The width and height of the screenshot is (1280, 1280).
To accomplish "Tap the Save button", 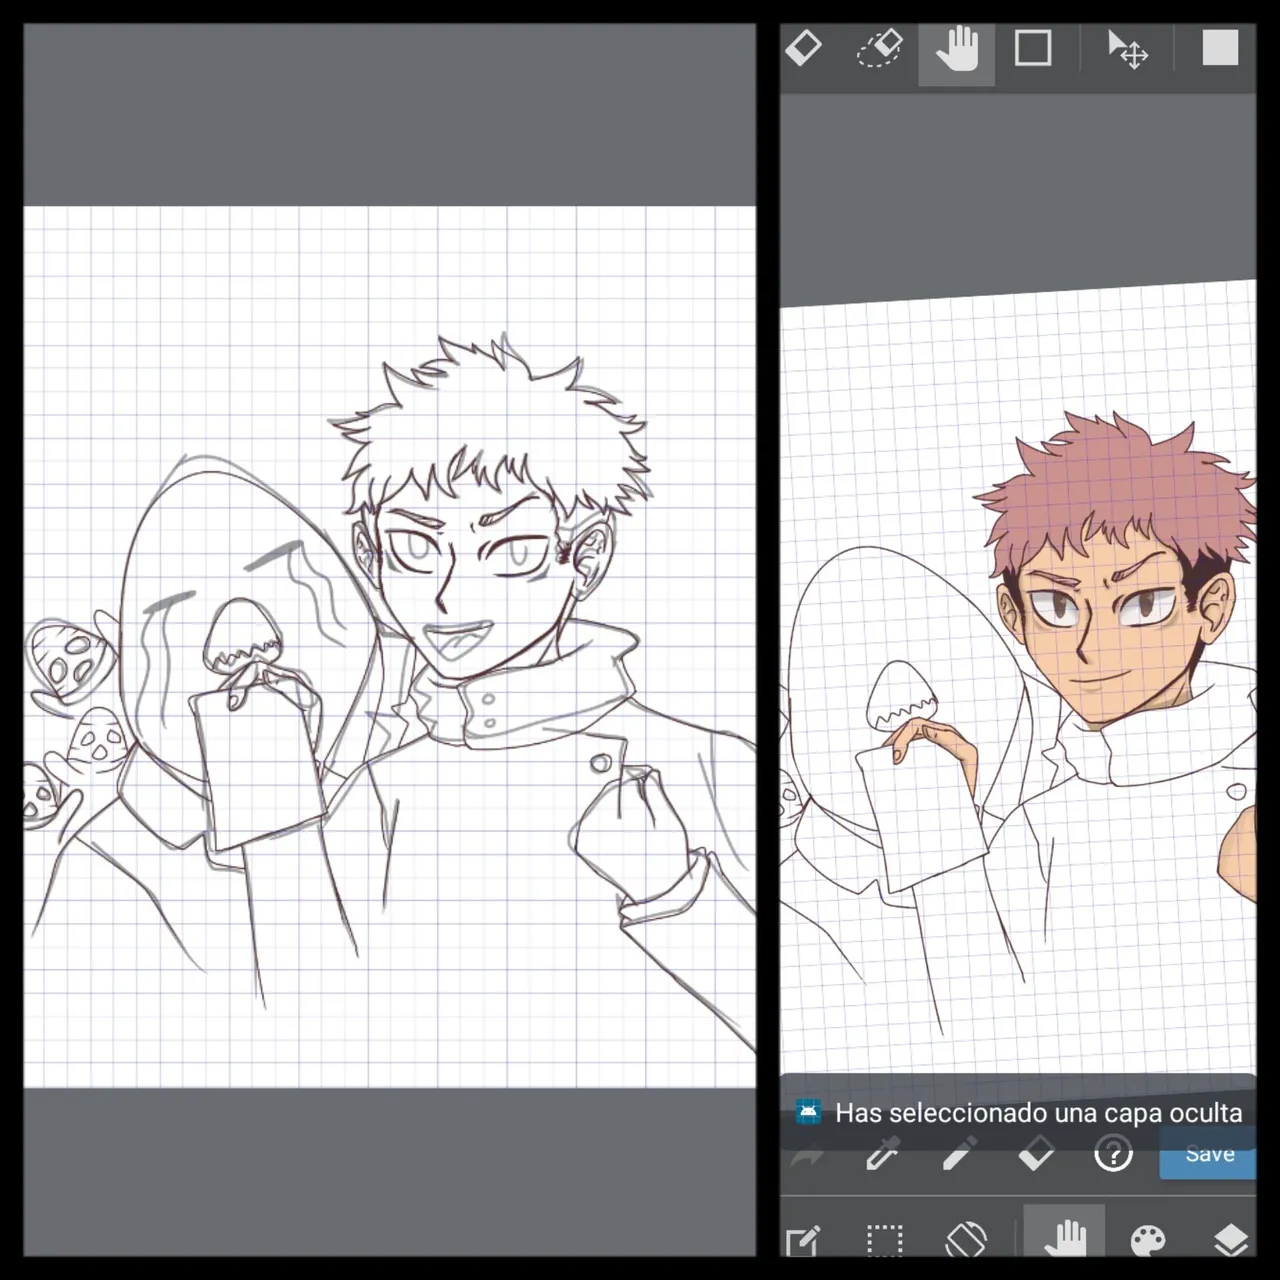I will (x=1208, y=1155).
